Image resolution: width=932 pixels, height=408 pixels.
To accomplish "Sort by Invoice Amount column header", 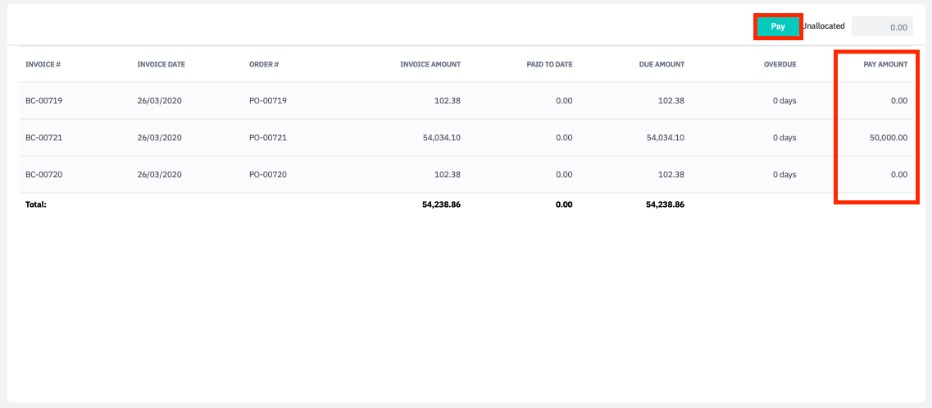I will 430,64.
